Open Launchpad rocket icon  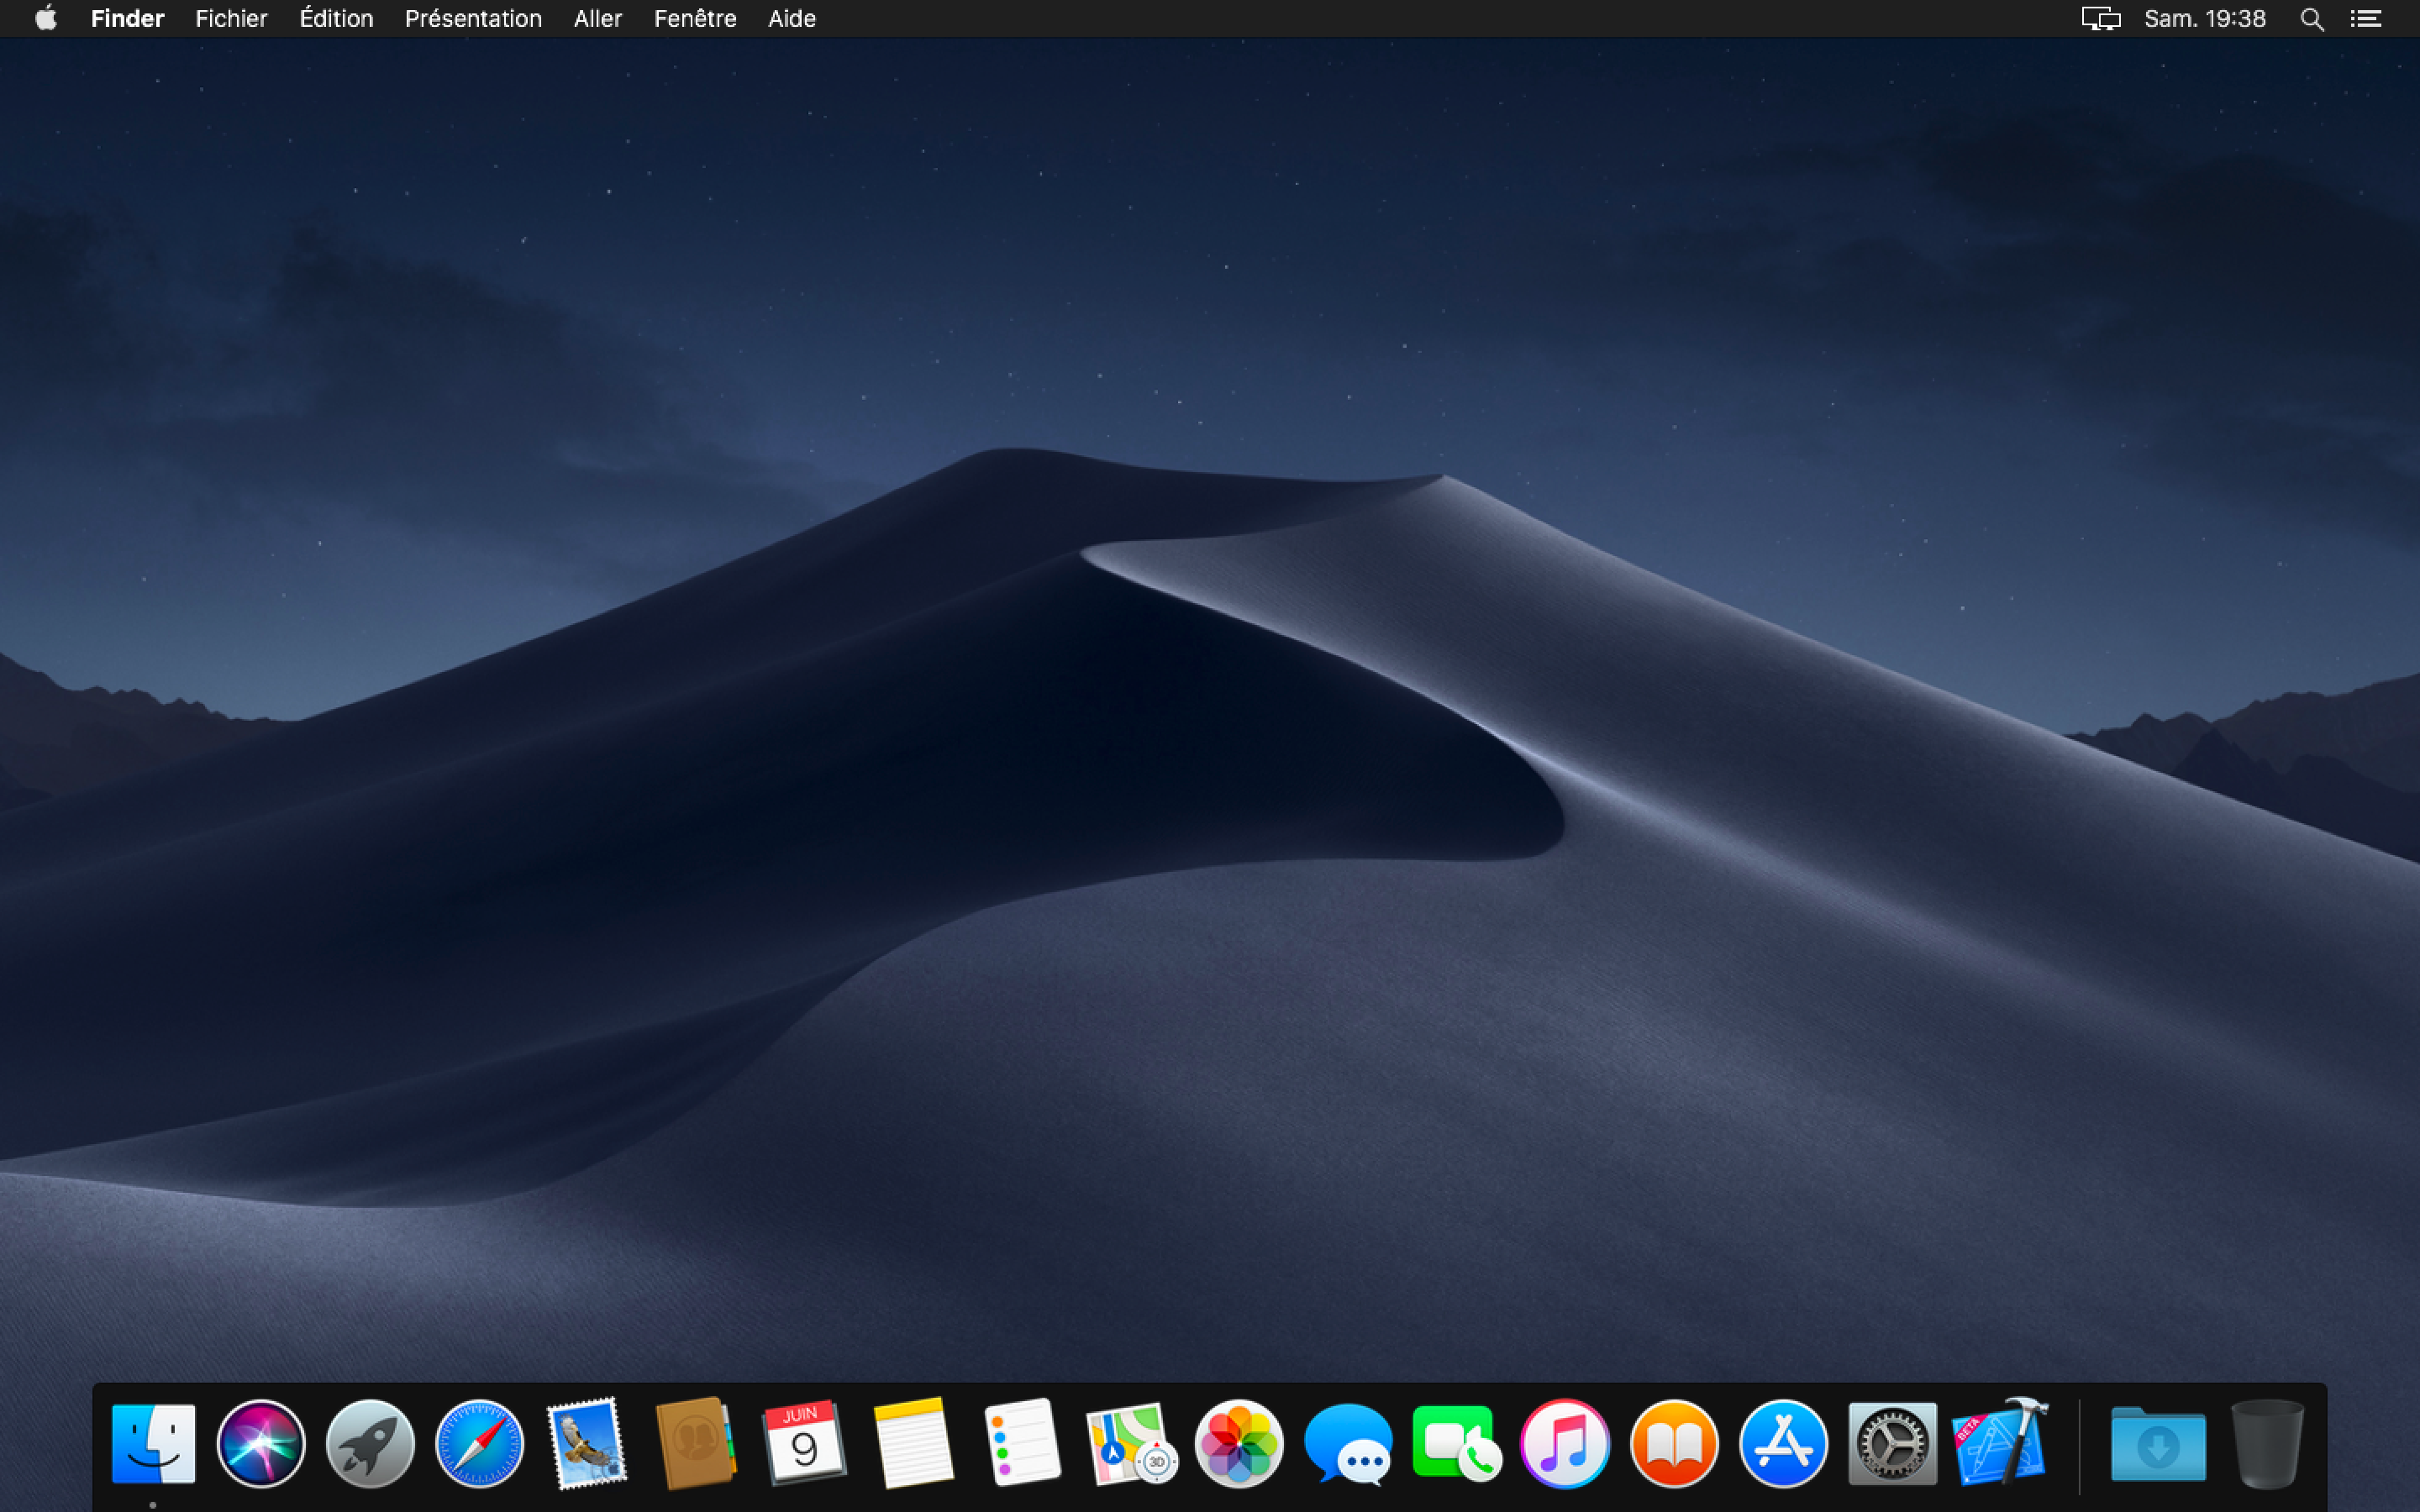[370, 1443]
